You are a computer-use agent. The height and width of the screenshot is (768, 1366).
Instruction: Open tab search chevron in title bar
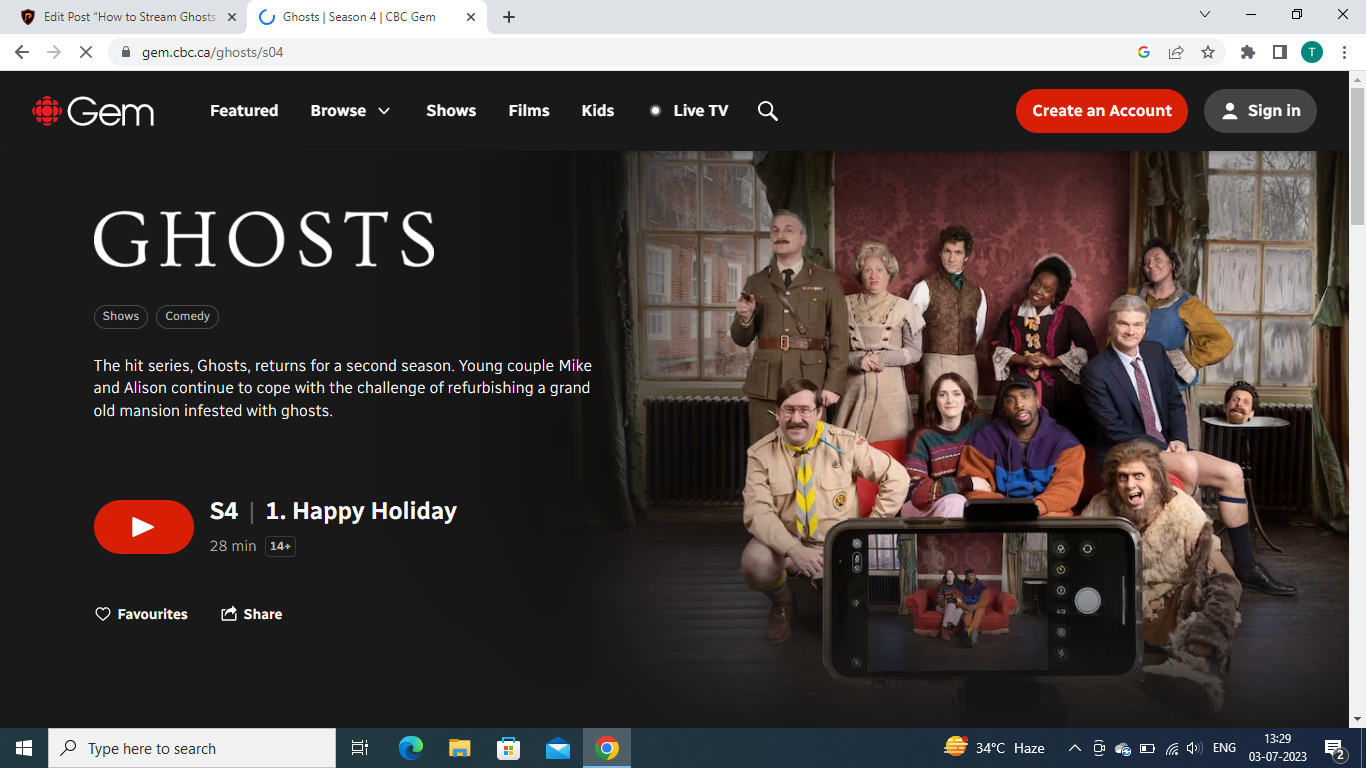pyautogui.click(x=1205, y=14)
